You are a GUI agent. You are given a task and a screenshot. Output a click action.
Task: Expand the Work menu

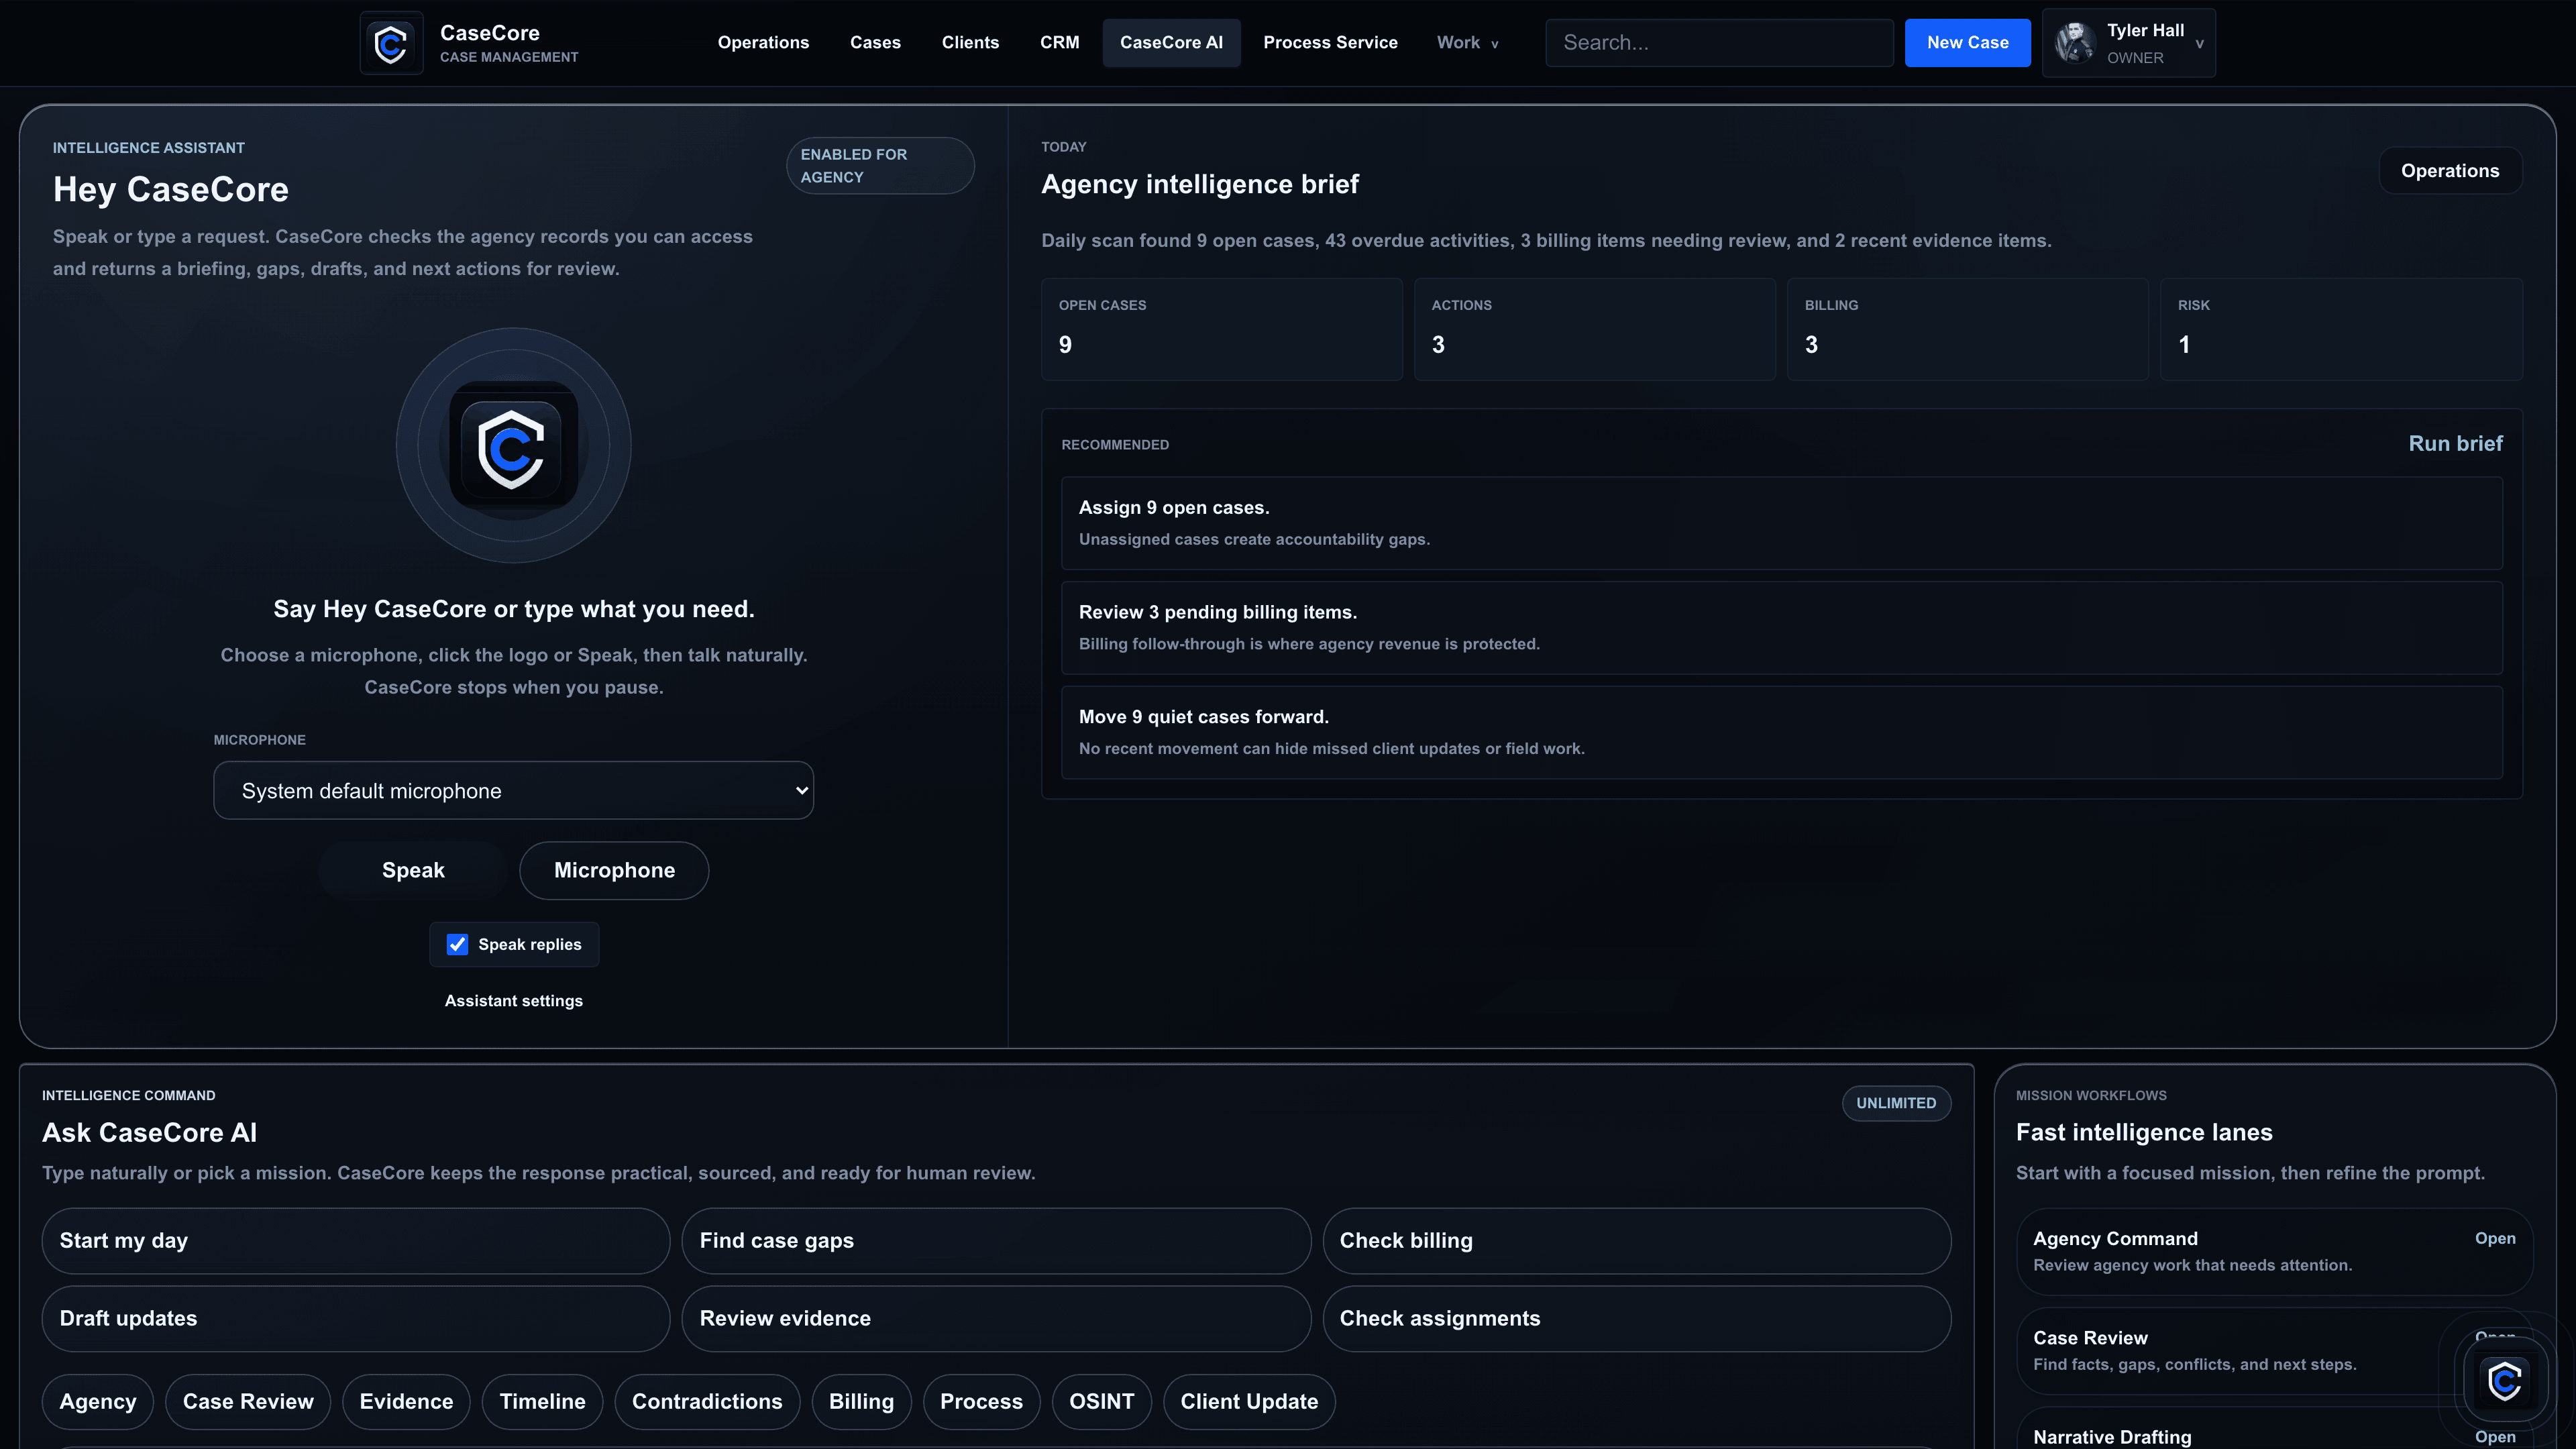(1467, 43)
